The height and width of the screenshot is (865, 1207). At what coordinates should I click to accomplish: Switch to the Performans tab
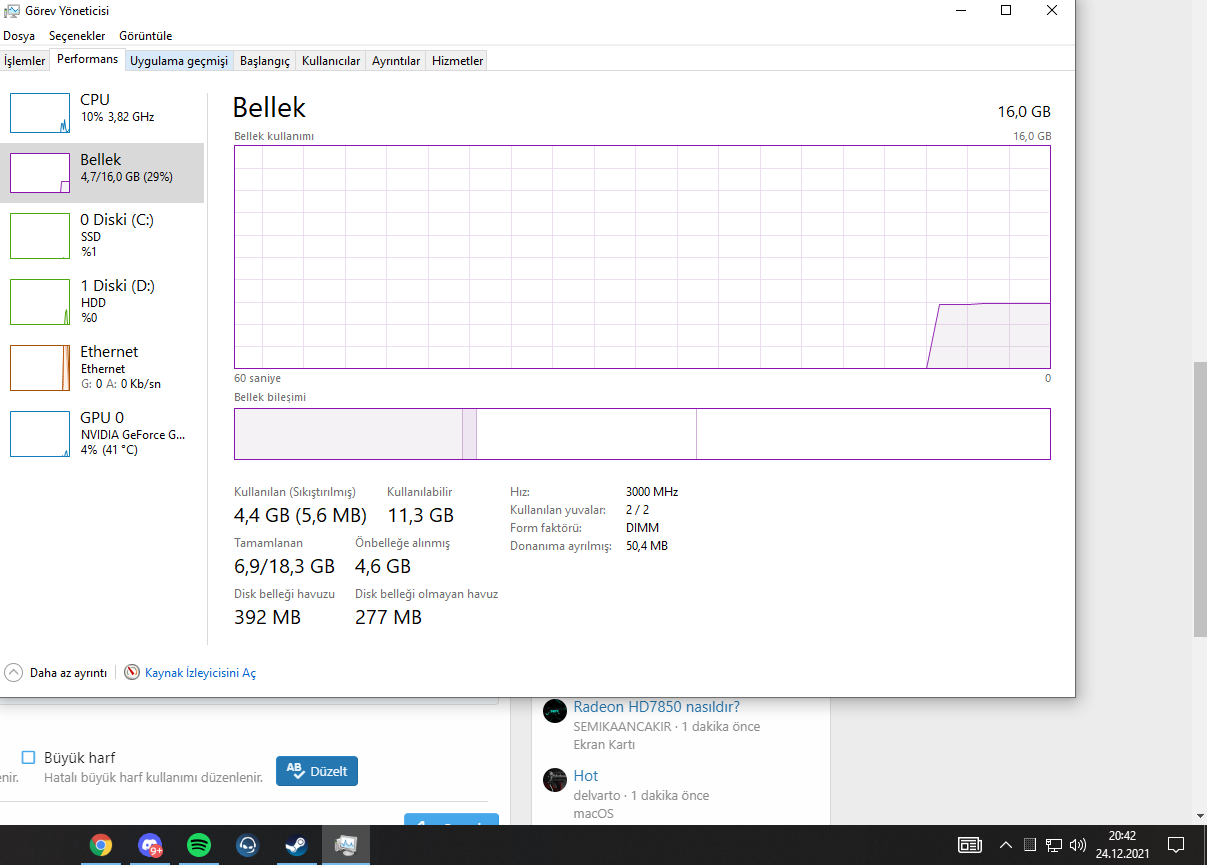pos(87,59)
